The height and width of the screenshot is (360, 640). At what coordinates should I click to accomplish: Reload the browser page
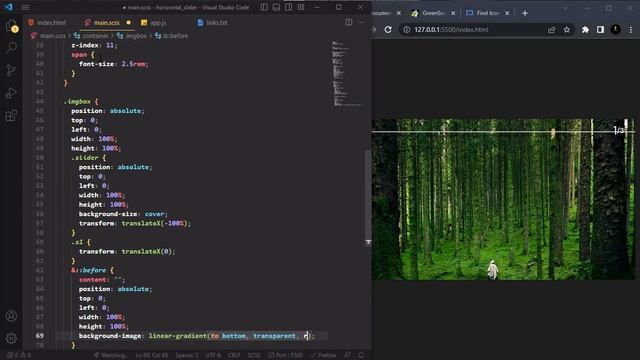point(388,29)
